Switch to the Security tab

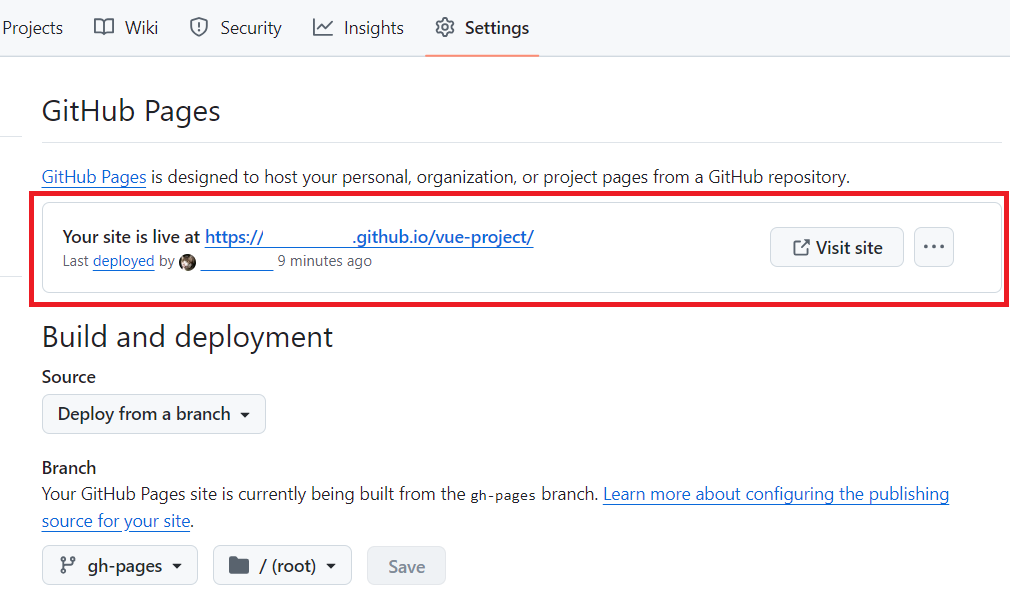(x=235, y=28)
